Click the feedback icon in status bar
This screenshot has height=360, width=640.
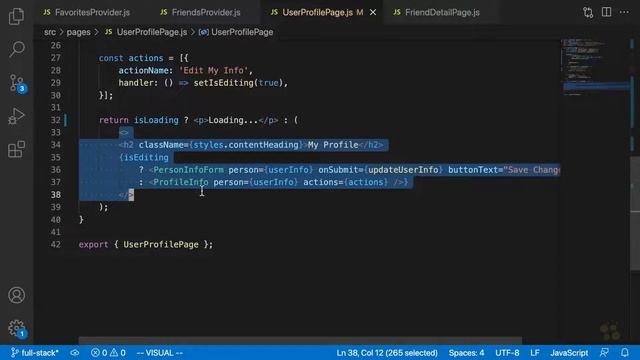[604, 353]
